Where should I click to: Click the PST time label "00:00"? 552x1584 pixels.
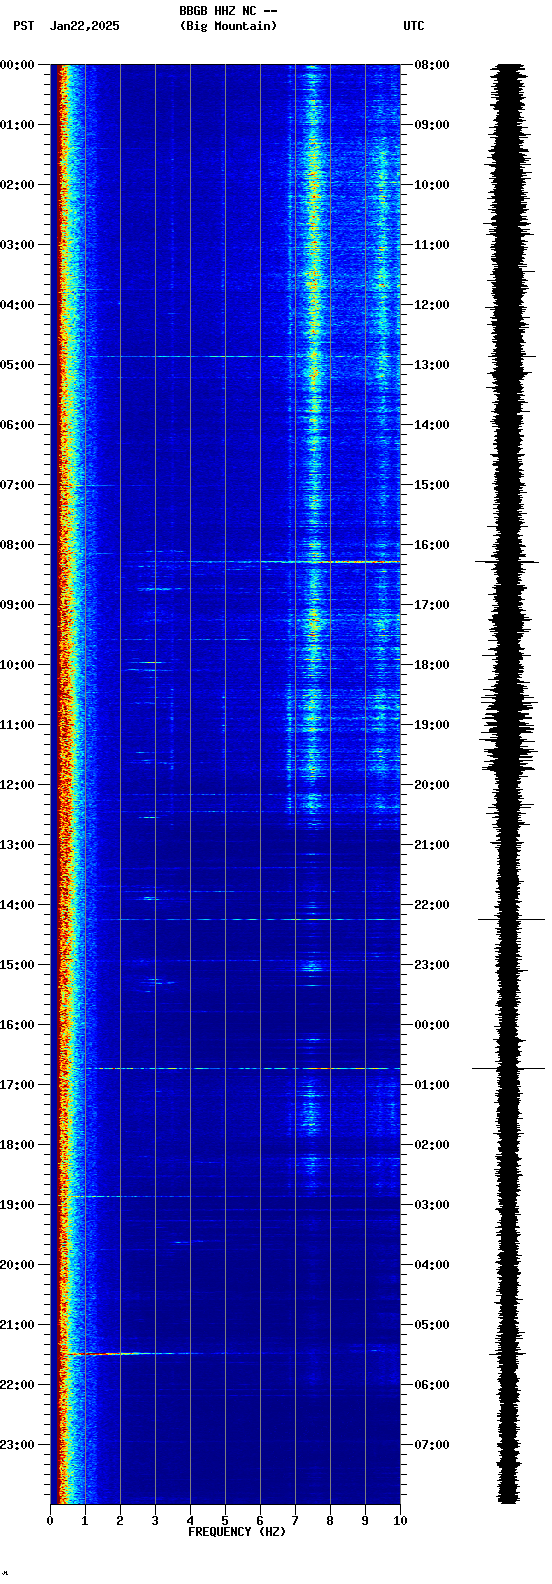pos(17,65)
